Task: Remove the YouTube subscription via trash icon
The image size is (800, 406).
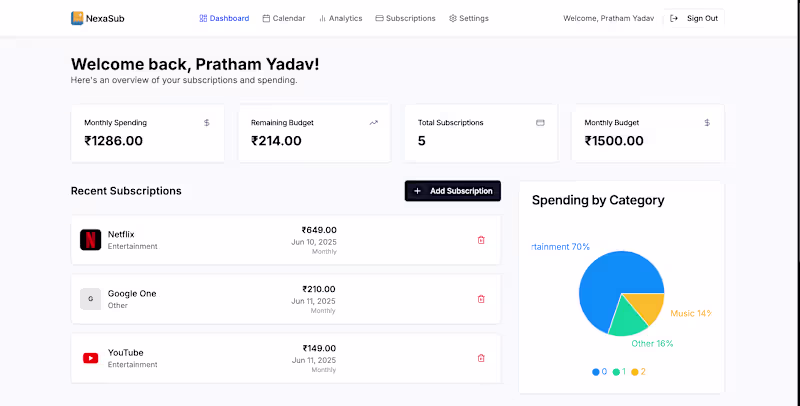Action: 481,358
